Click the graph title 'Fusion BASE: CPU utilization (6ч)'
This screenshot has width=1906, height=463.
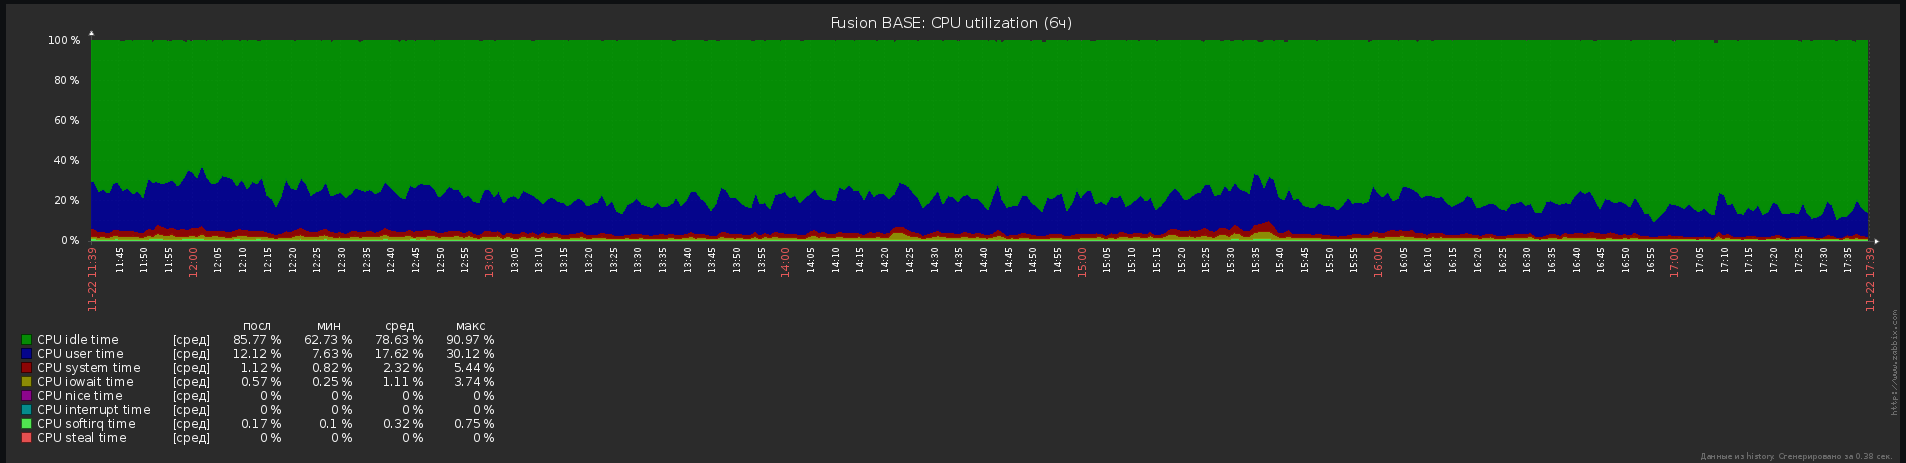[x=951, y=23]
